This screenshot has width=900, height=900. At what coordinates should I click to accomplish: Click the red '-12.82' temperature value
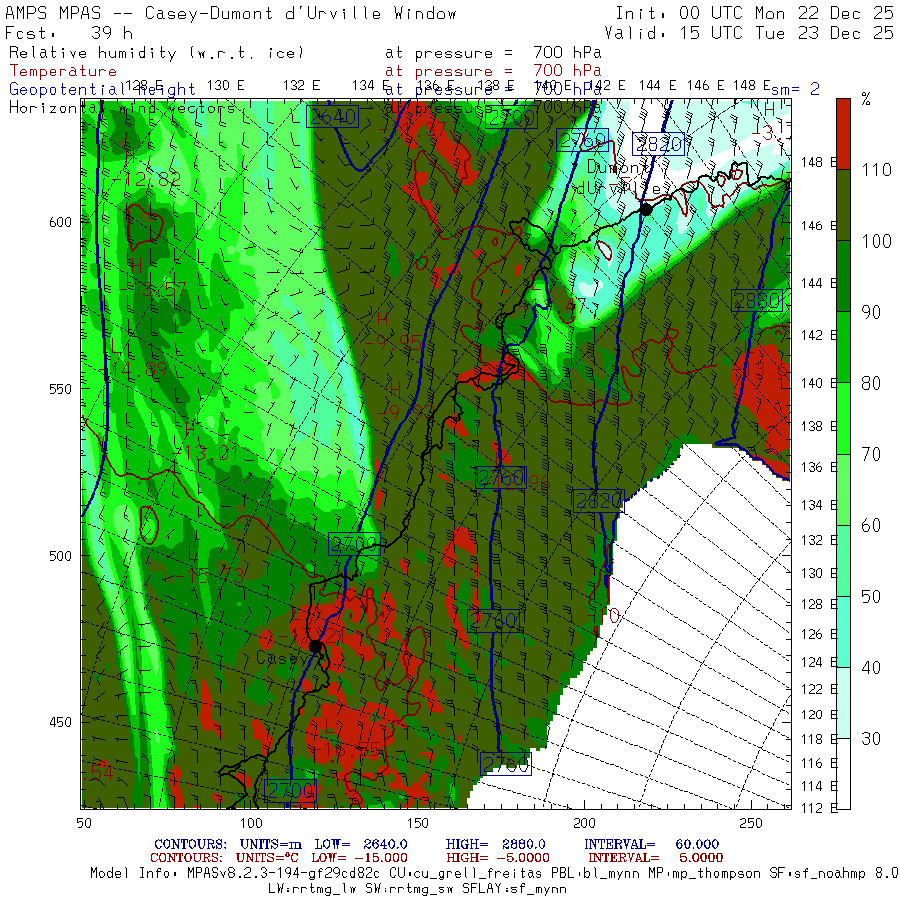click(x=146, y=179)
